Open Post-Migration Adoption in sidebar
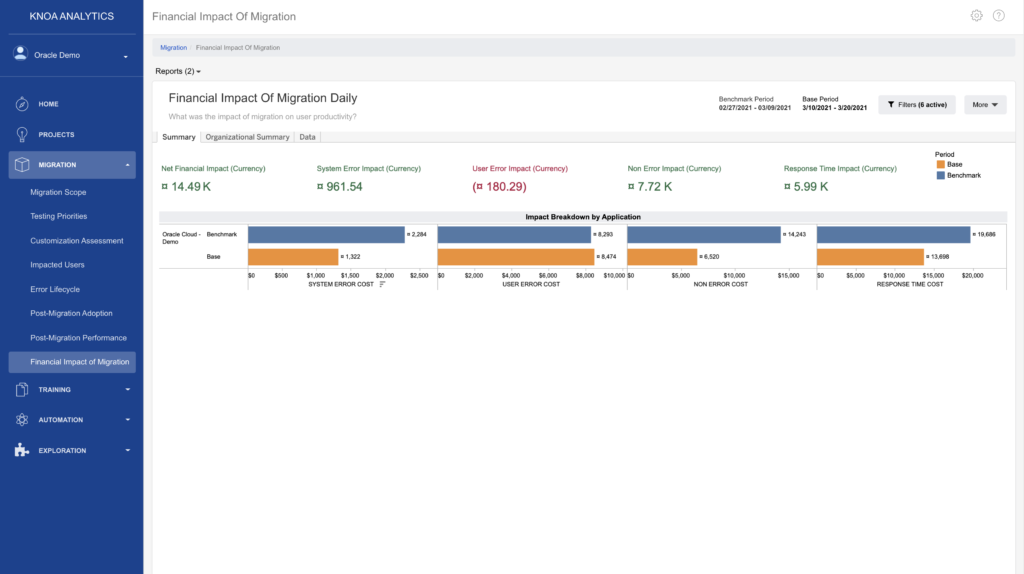 pyautogui.click(x=71, y=313)
